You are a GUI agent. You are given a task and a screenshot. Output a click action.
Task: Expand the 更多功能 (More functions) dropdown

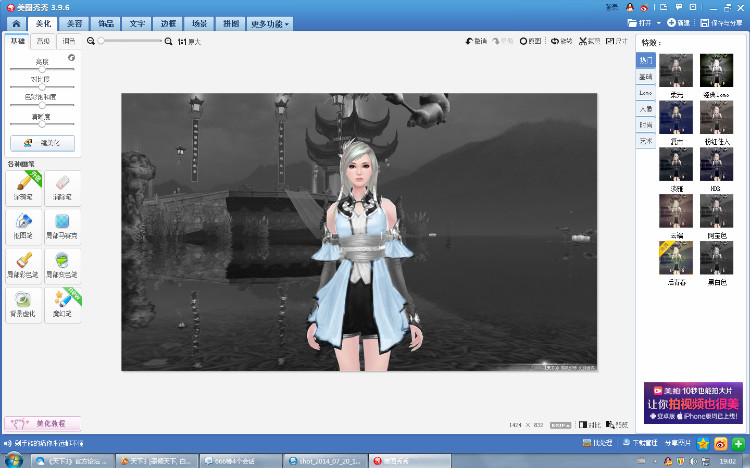coord(270,23)
